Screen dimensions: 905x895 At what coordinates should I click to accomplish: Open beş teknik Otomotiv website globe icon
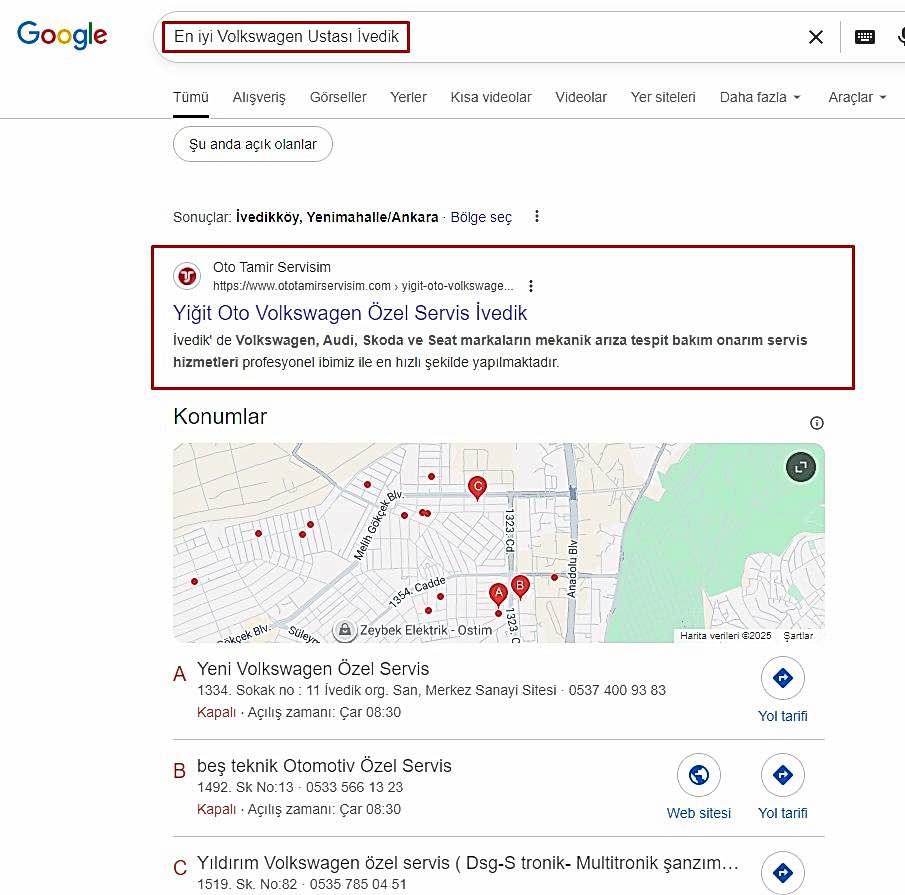[x=698, y=775]
